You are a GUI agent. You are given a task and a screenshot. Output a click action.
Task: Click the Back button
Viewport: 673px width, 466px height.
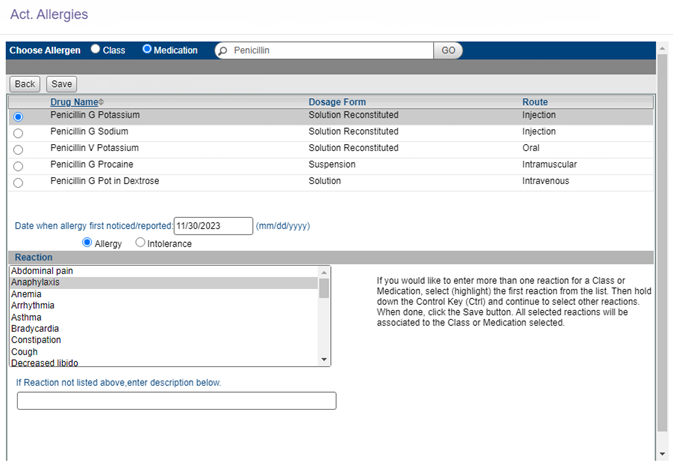[x=25, y=84]
